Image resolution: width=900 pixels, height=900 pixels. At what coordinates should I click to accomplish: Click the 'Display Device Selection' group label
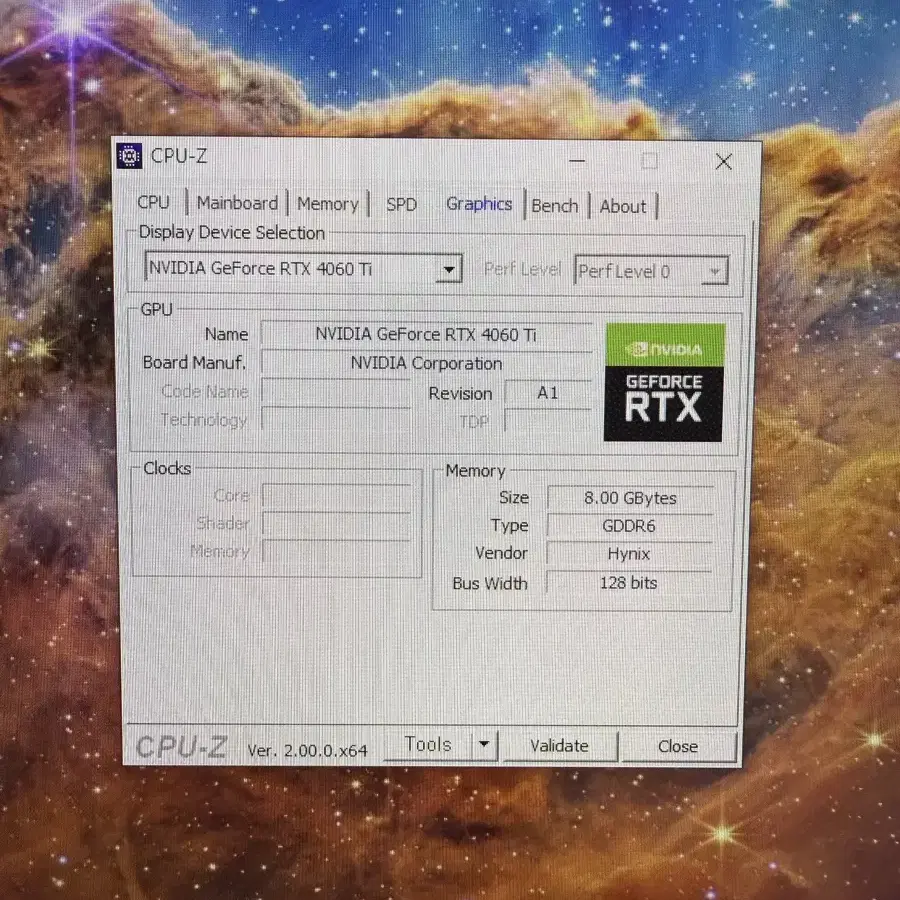pyautogui.click(x=232, y=232)
